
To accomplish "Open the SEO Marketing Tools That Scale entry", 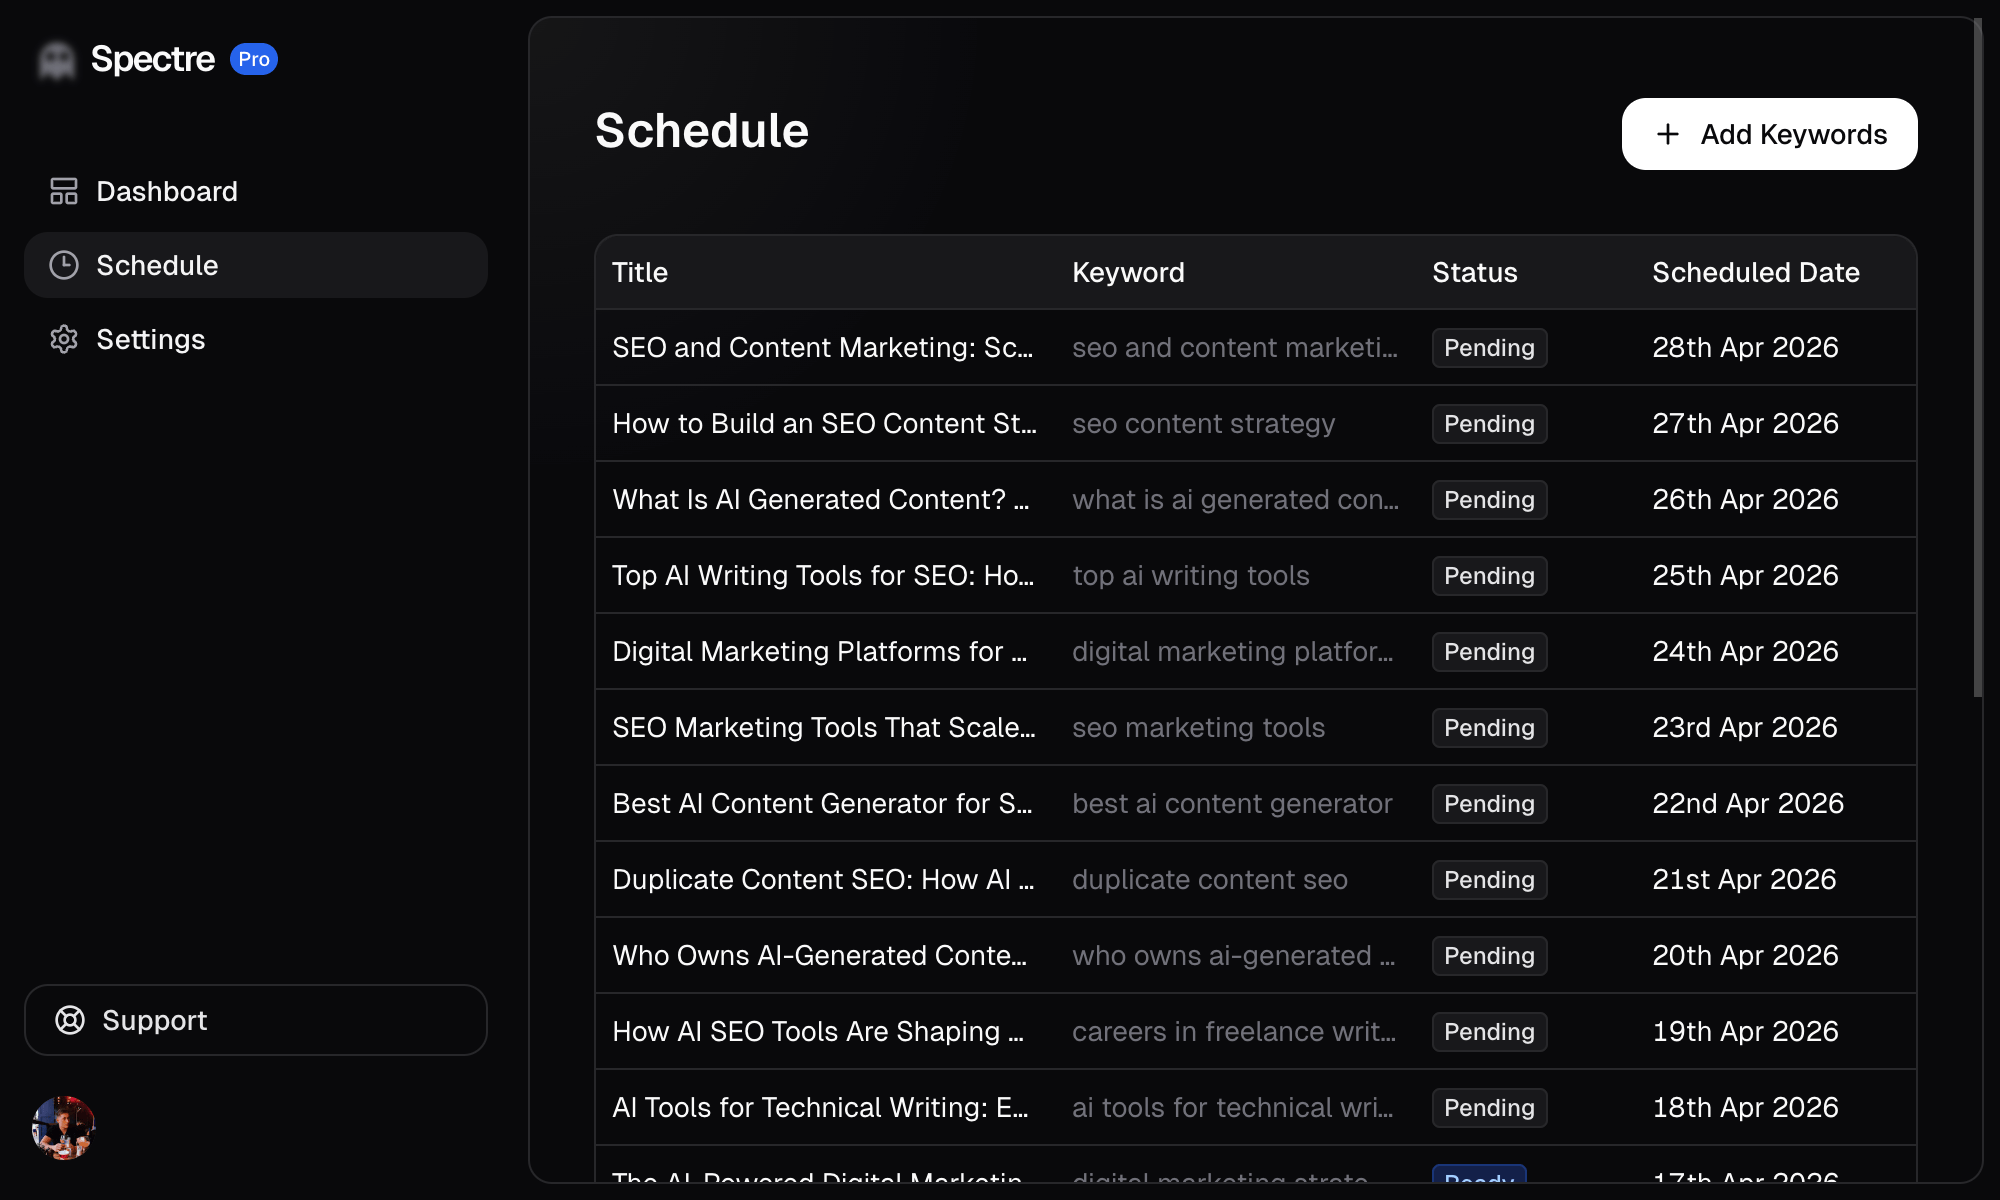I will (825, 727).
